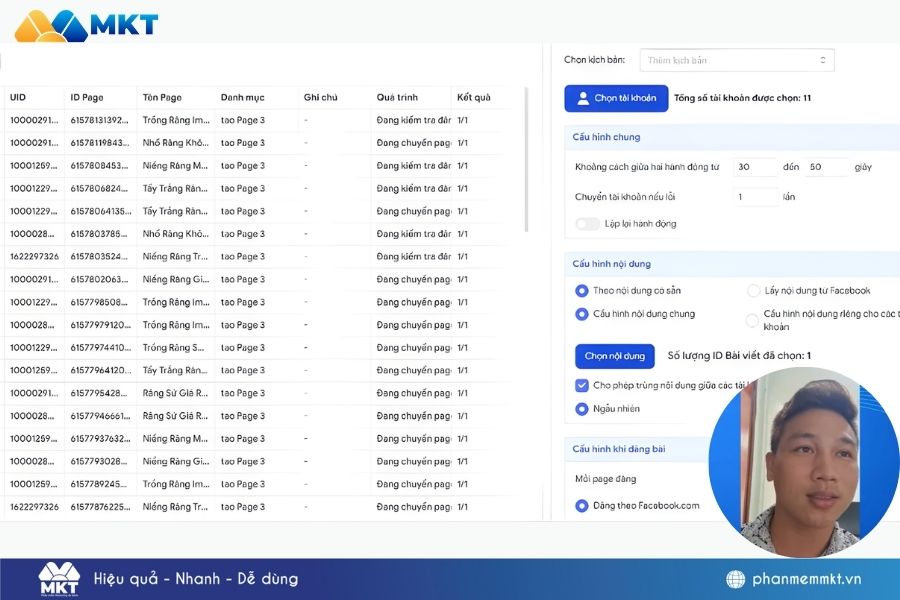This screenshot has height=600, width=900.
Task: Select 'Dùng theo Facebook.com' under Mỗi page đăng
Action: click(x=581, y=507)
